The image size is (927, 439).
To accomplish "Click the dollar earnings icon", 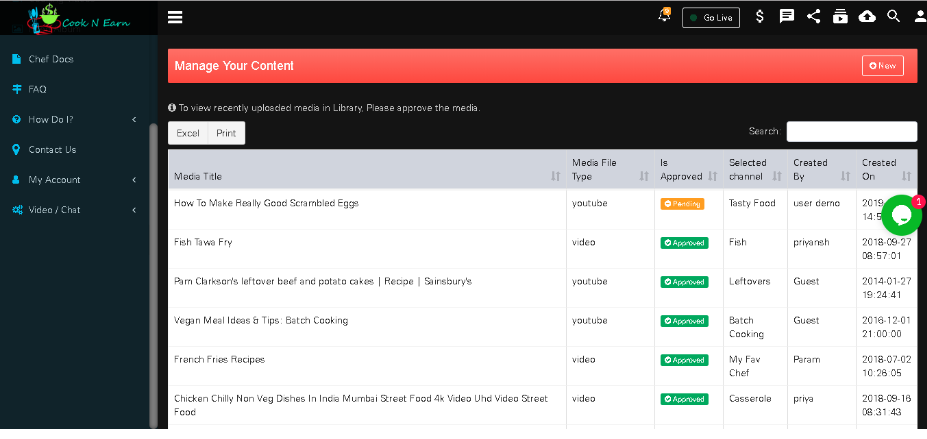I will coord(760,17).
